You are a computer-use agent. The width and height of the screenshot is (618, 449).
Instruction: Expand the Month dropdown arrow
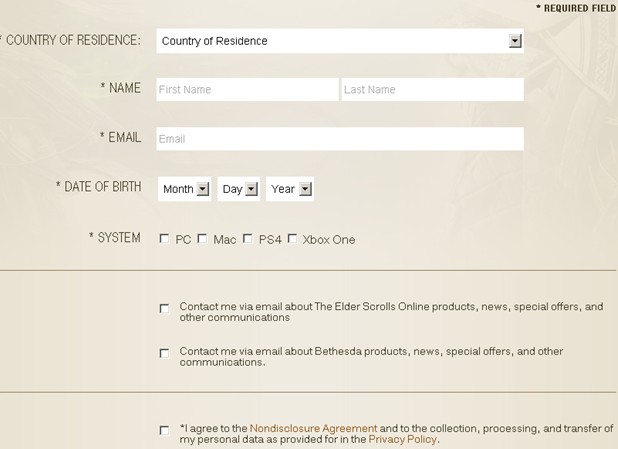(203, 189)
